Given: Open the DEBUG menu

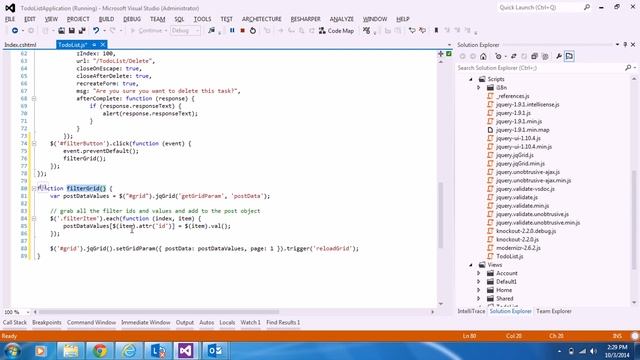Looking at the screenshot, I should point(132,19).
